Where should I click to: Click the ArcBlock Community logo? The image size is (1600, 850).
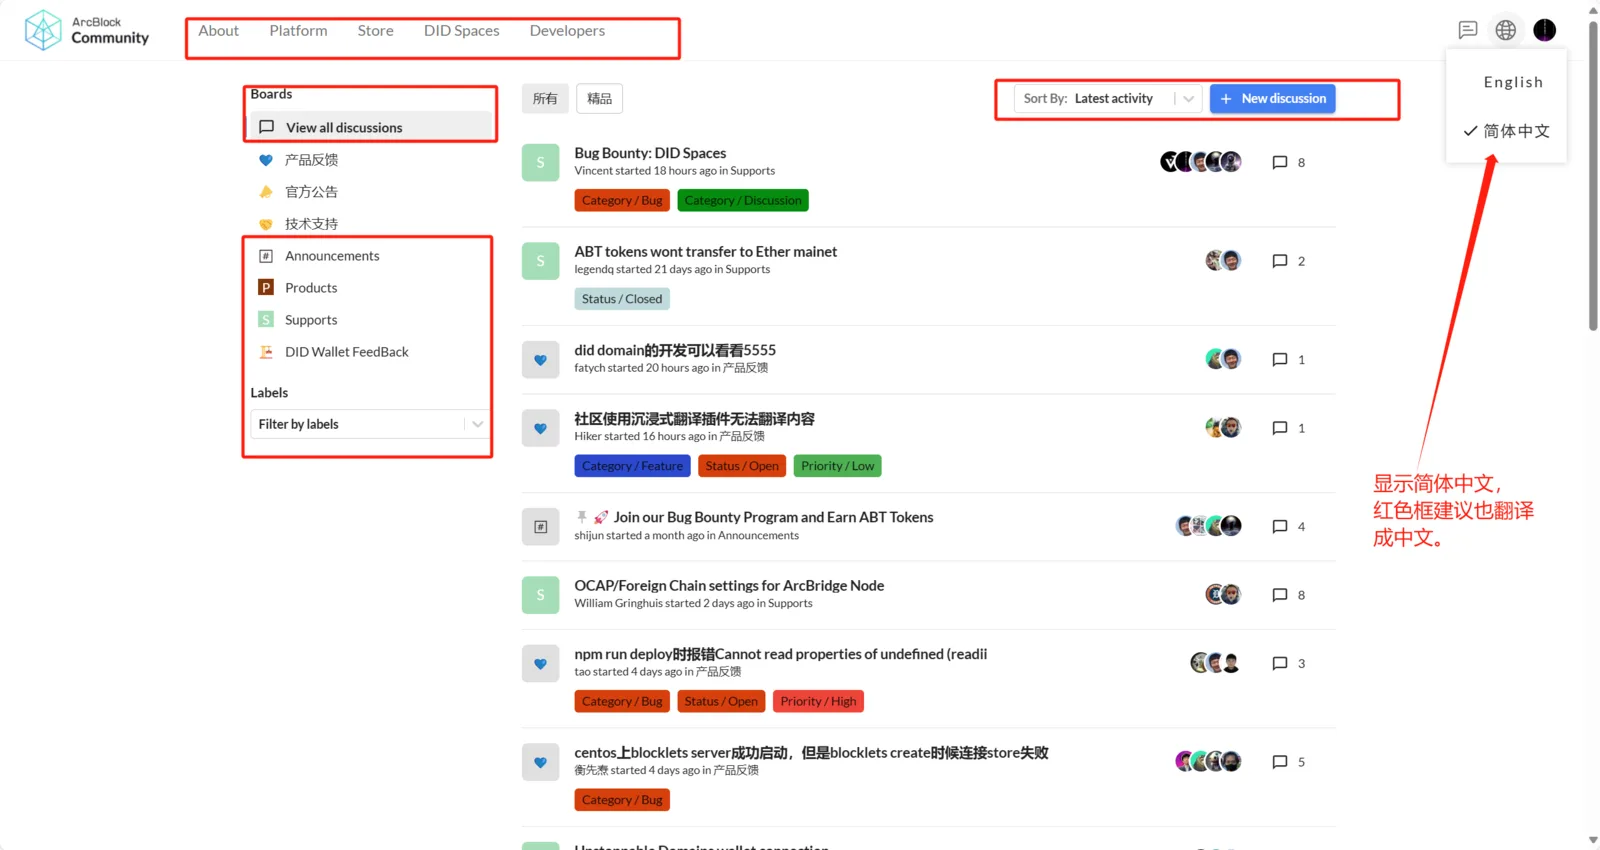(x=86, y=30)
